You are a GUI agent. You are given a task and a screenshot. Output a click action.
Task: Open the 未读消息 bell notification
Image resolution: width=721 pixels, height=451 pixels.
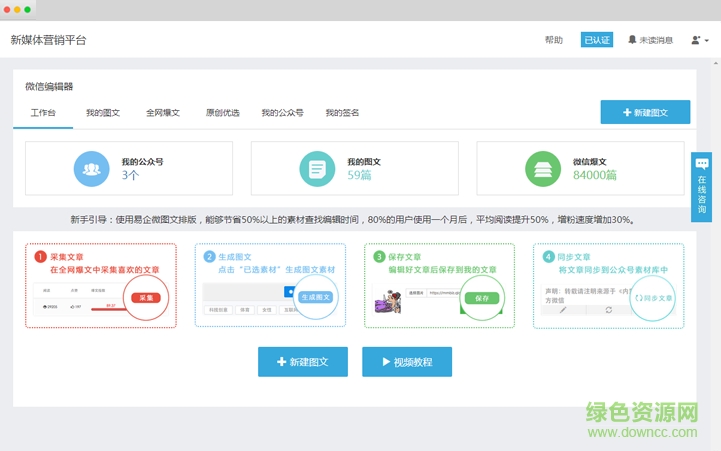[650, 40]
